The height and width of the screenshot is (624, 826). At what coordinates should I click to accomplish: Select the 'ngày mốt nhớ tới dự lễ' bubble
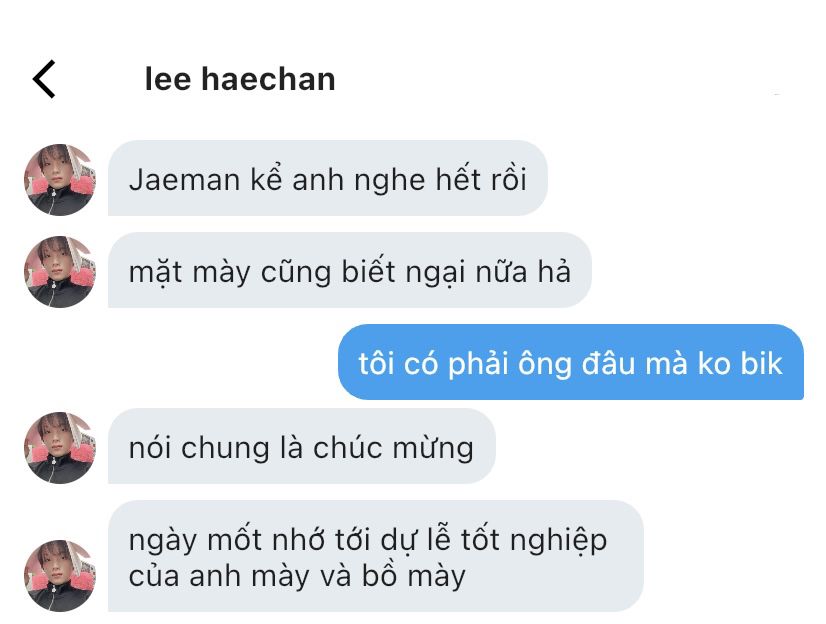pyautogui.click(x=376, y=556)
